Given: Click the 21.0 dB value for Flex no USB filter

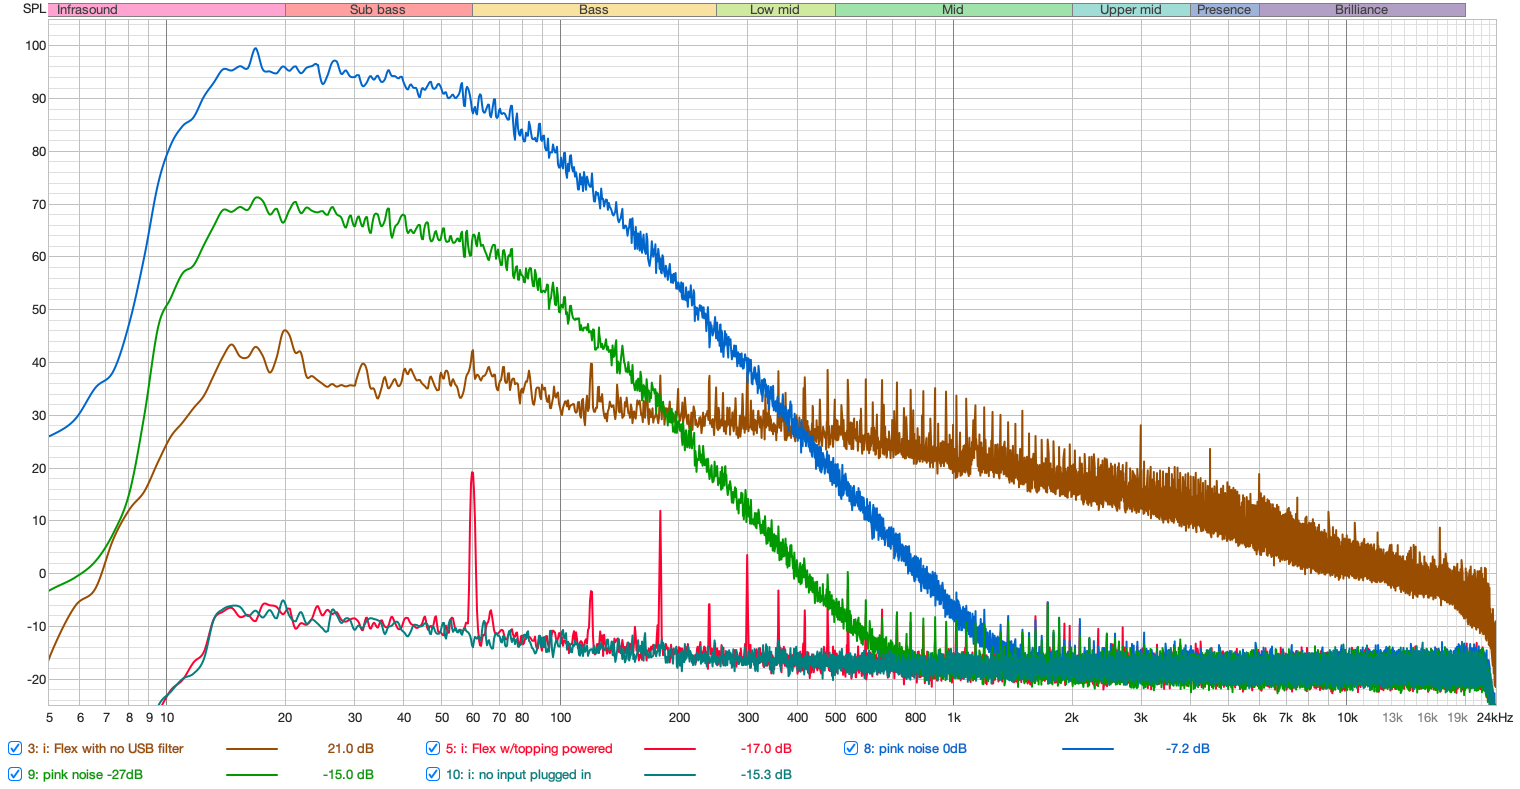Looking at the screenshot, I should tap(350, 748).
